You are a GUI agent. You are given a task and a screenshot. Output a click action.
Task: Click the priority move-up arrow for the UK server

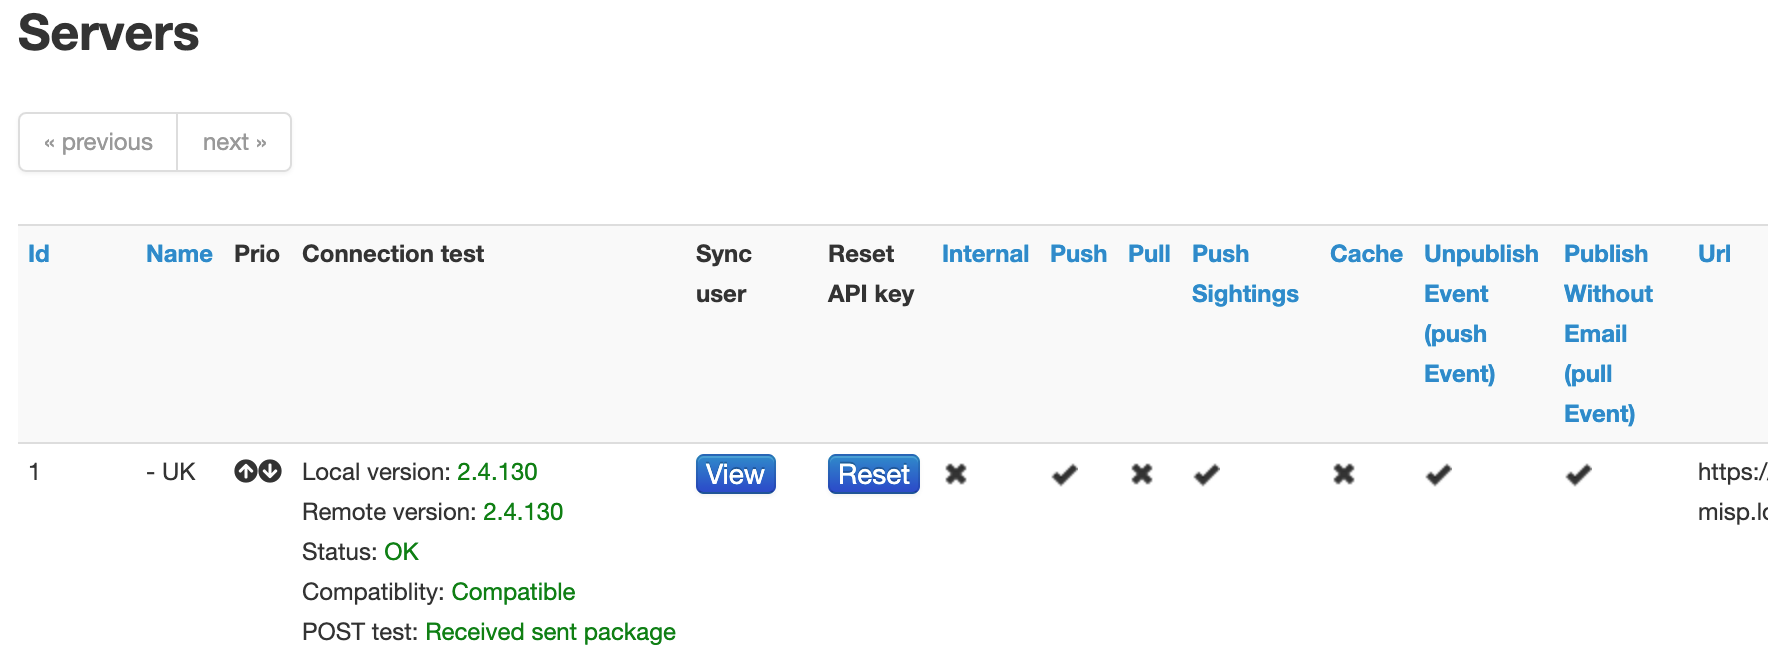[247, 470]
